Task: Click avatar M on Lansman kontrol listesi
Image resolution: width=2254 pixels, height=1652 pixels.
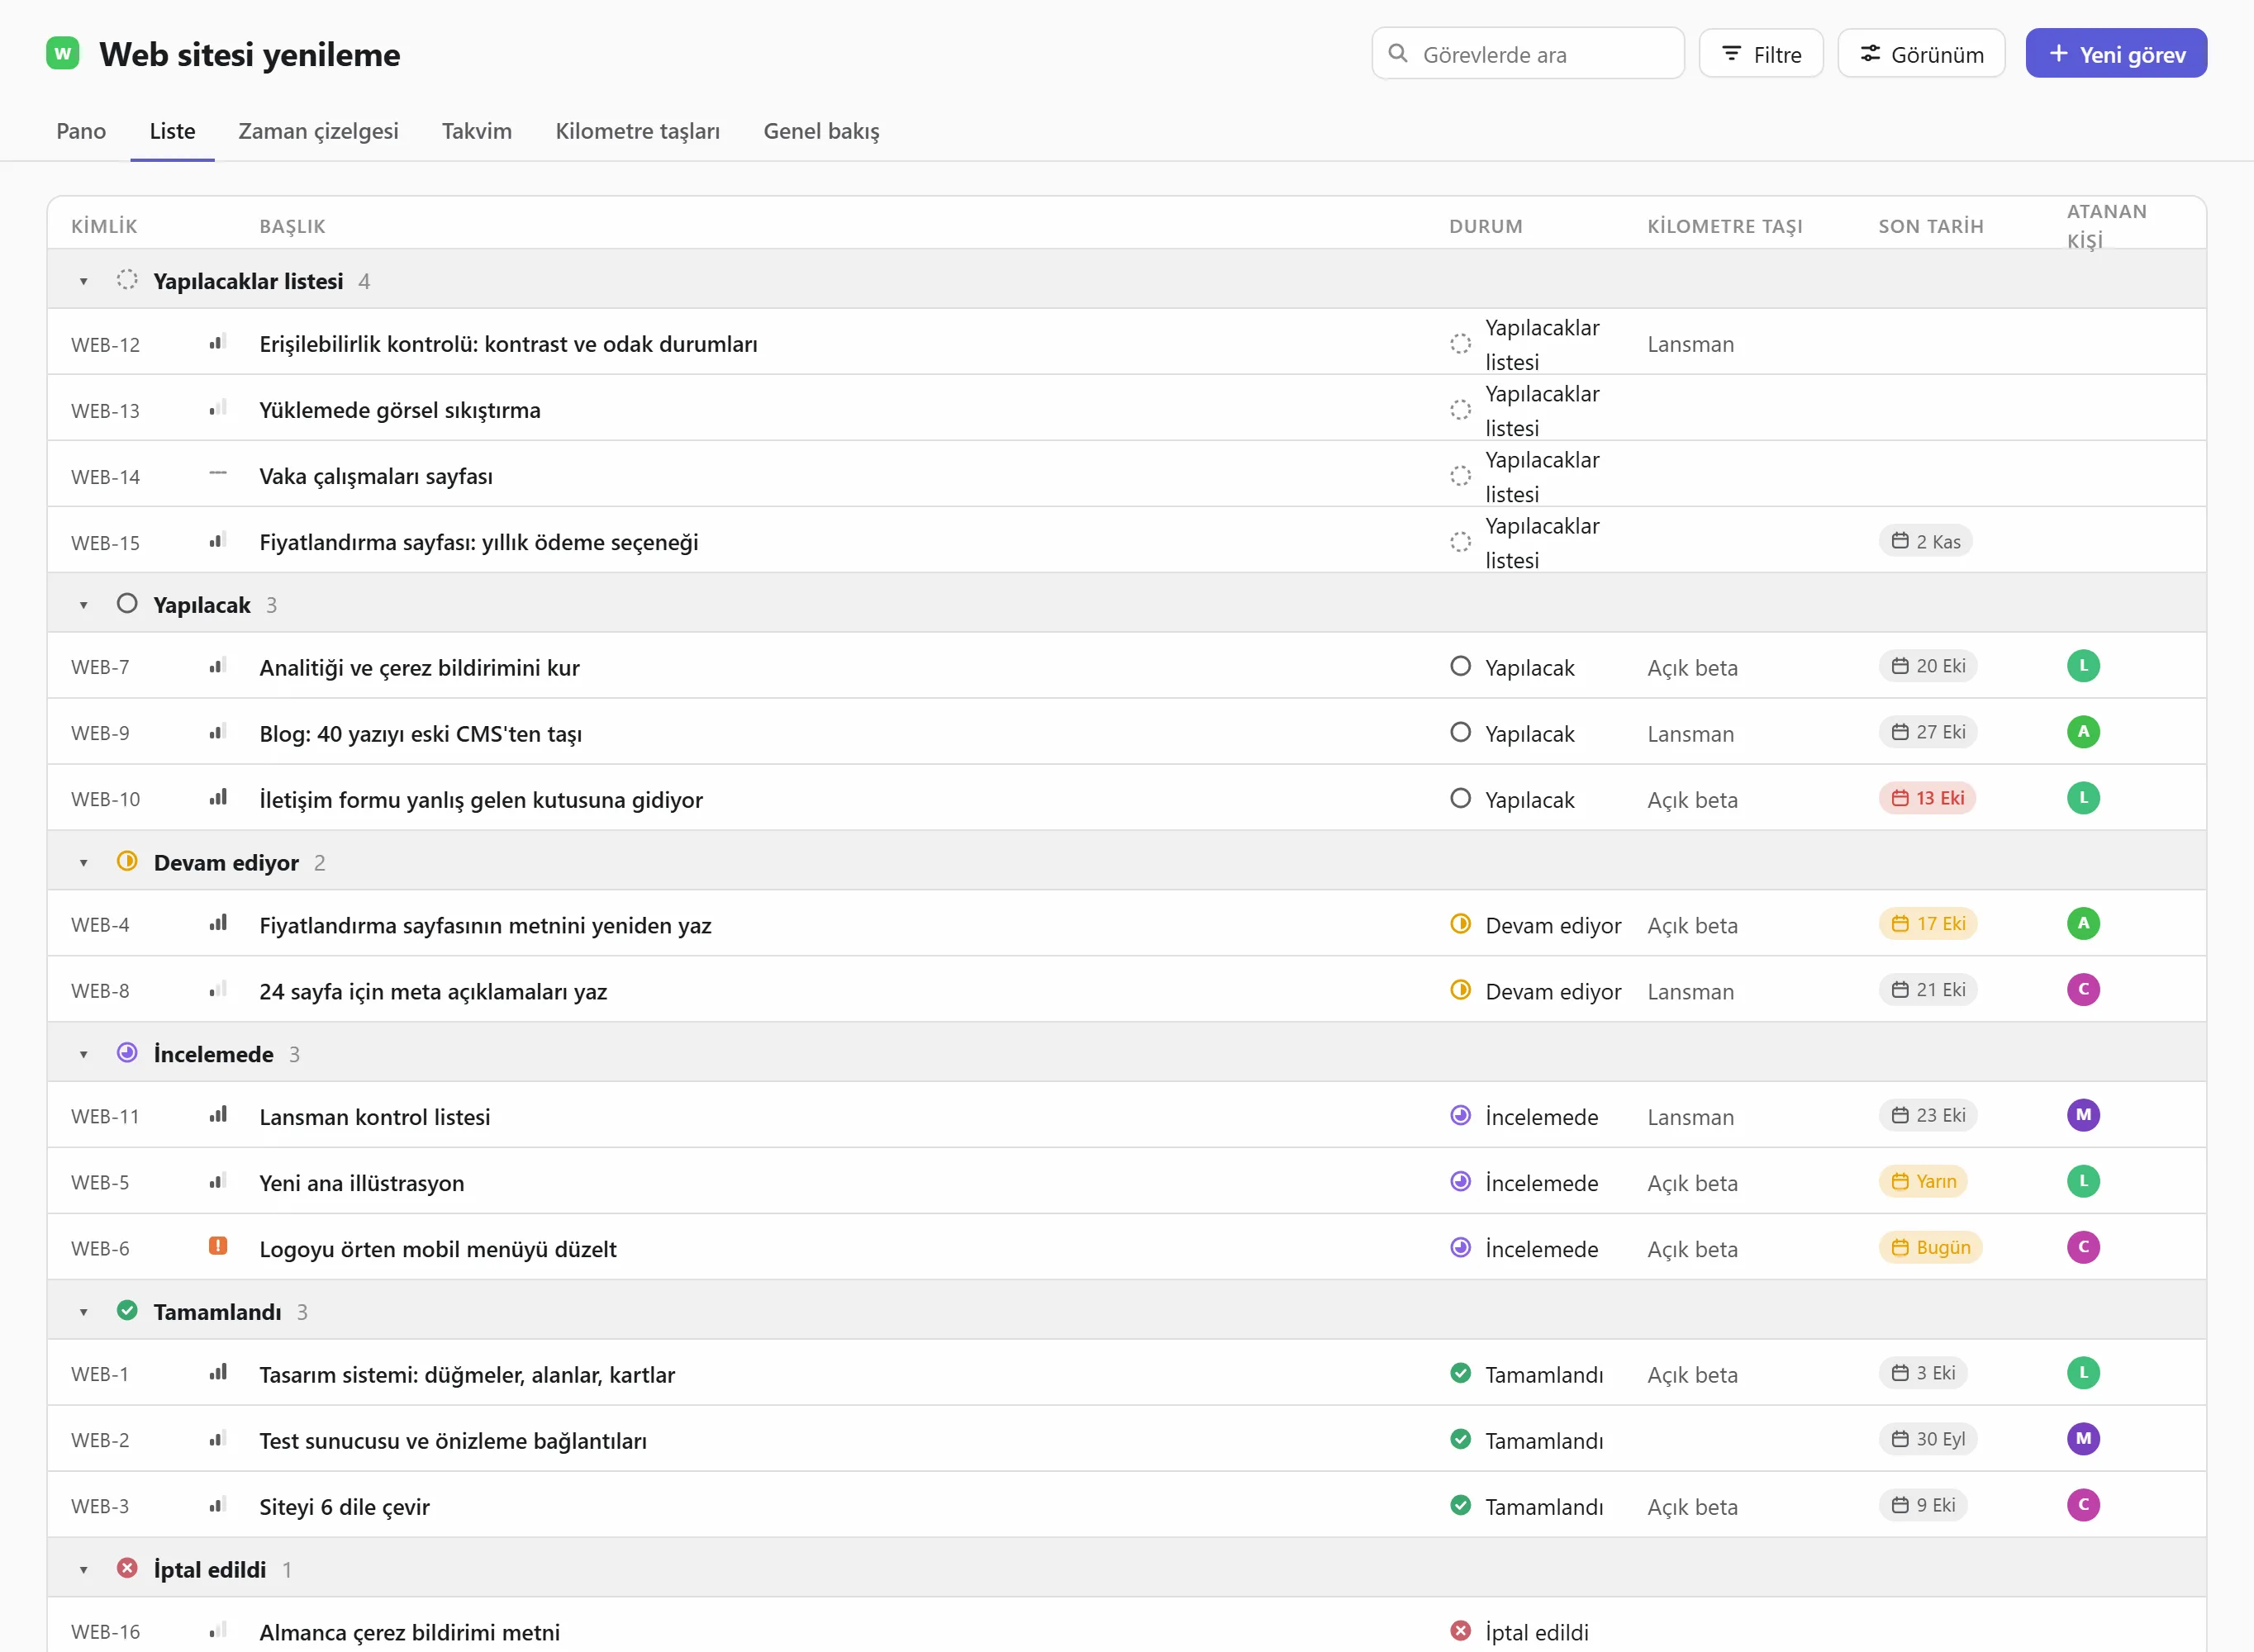Action: point(2083,1115)
